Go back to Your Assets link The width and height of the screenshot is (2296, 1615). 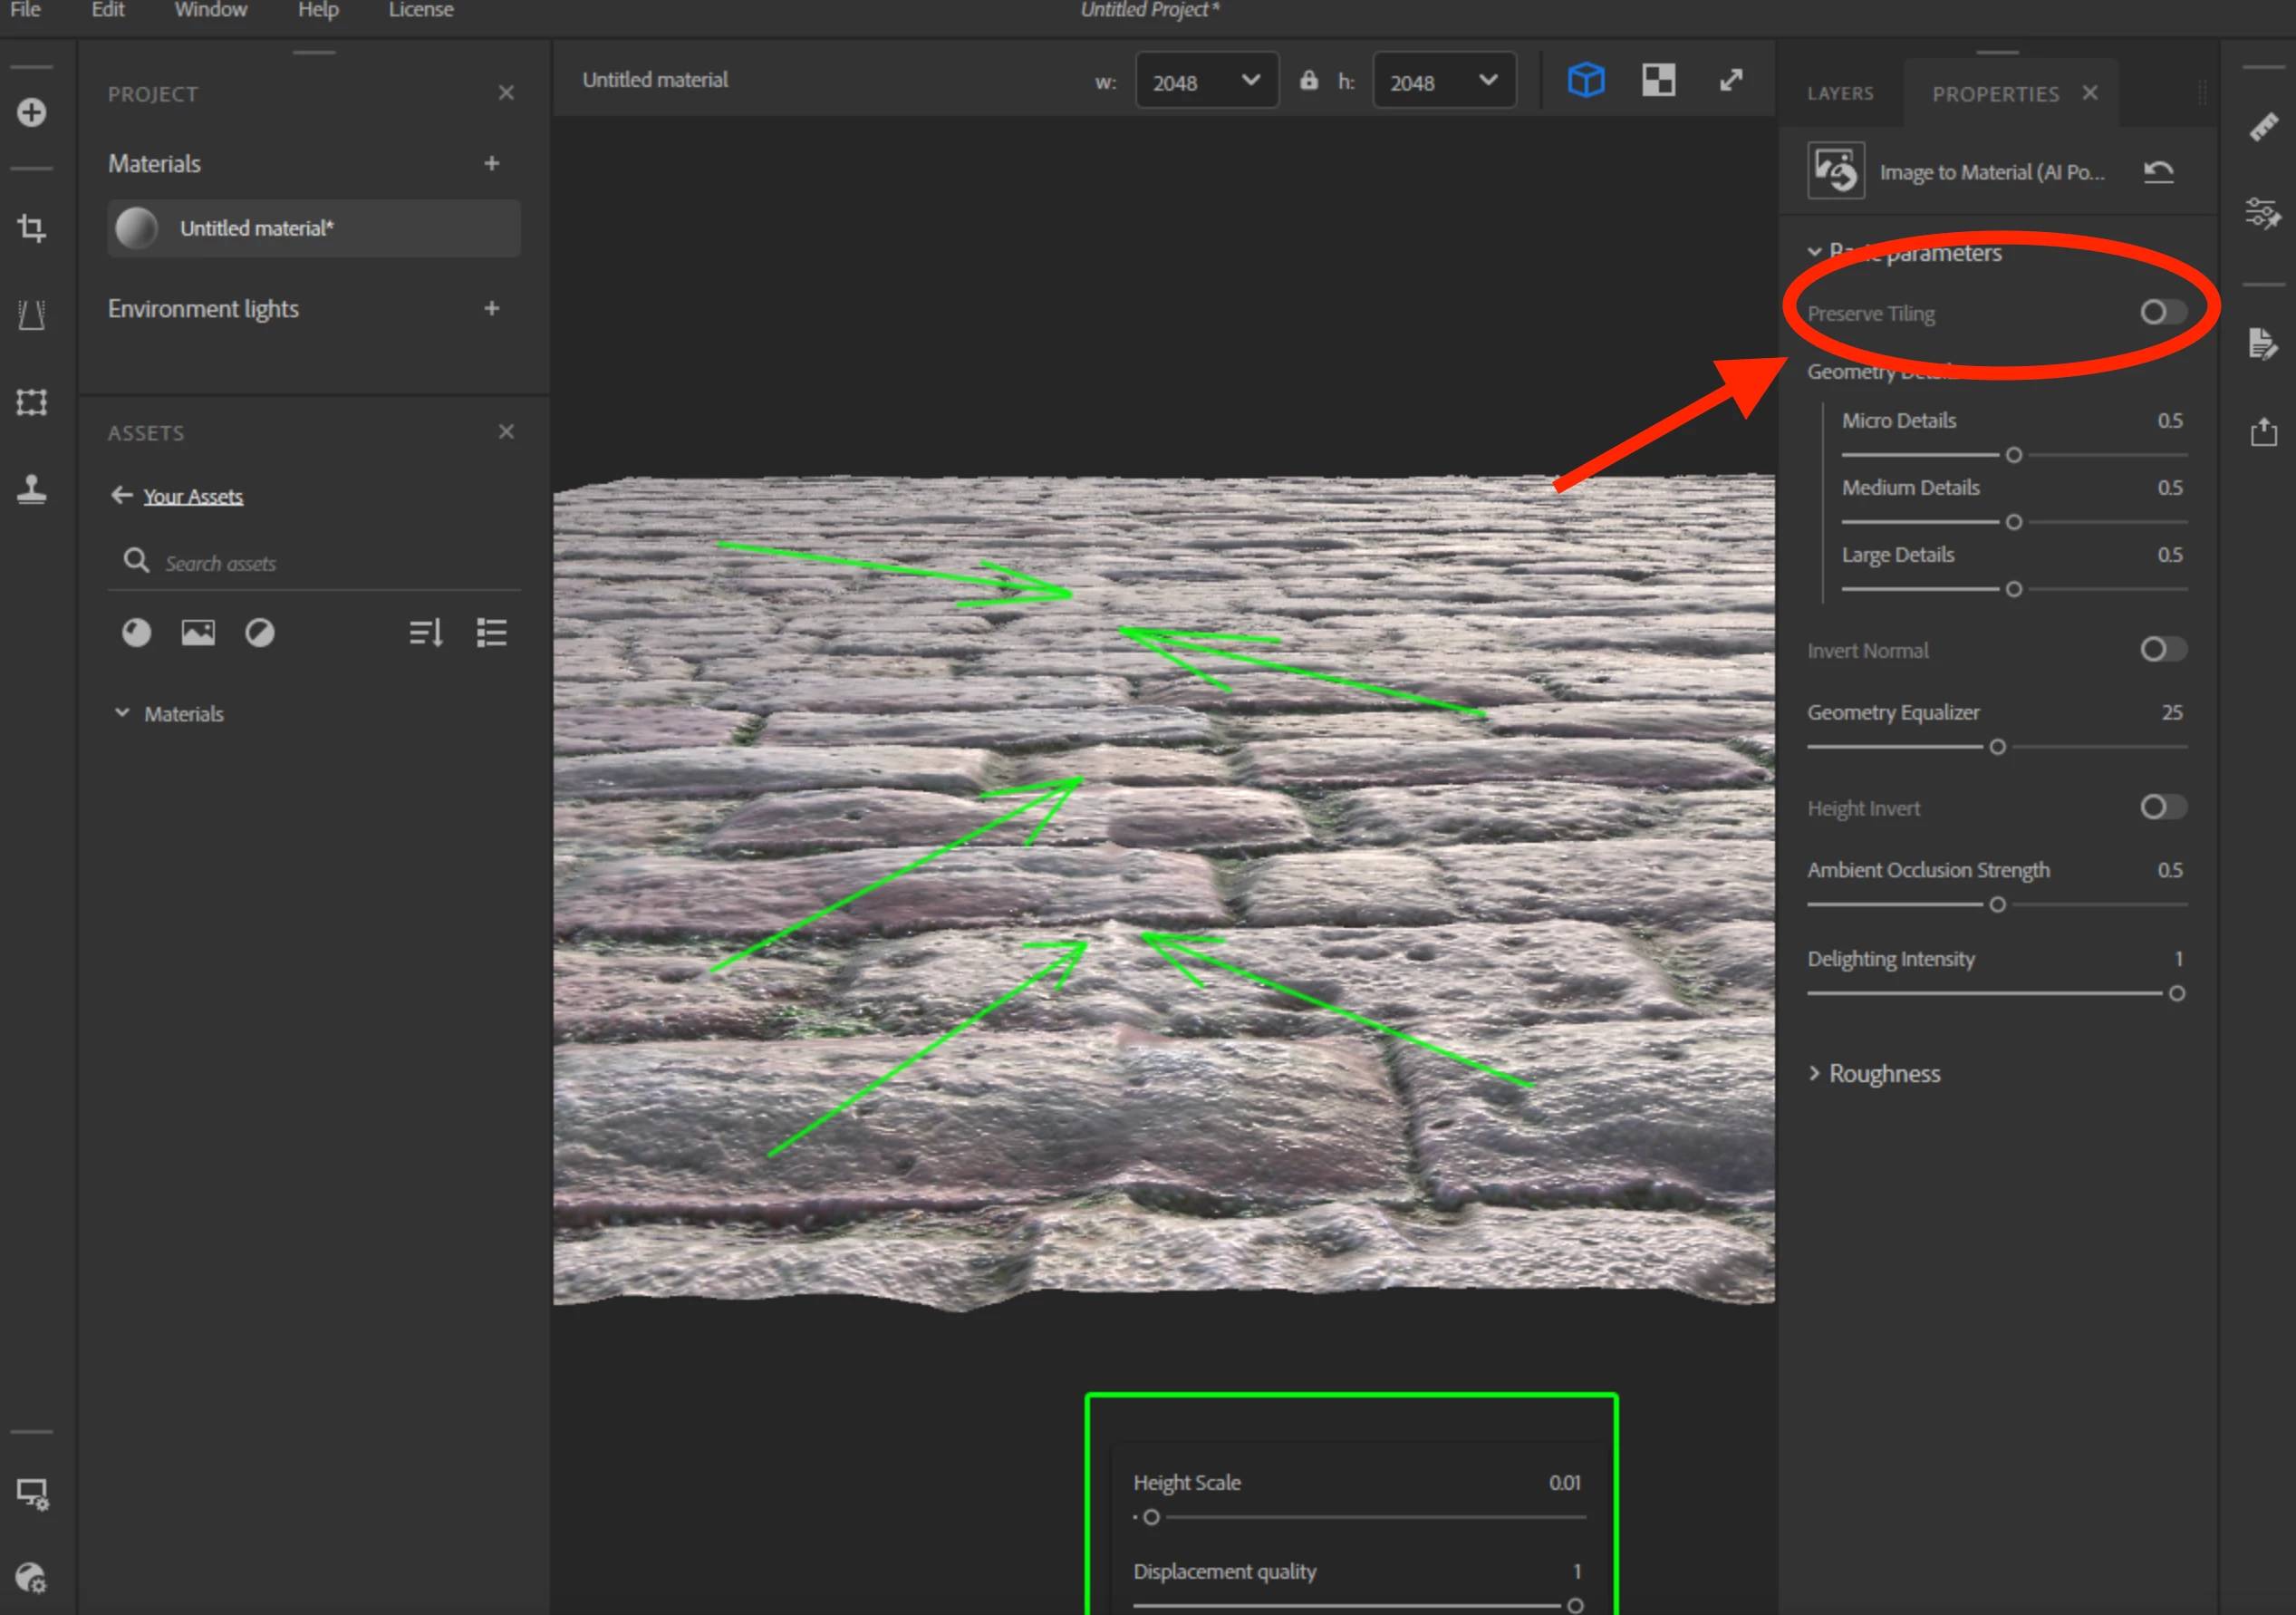(x=192, y=496)
